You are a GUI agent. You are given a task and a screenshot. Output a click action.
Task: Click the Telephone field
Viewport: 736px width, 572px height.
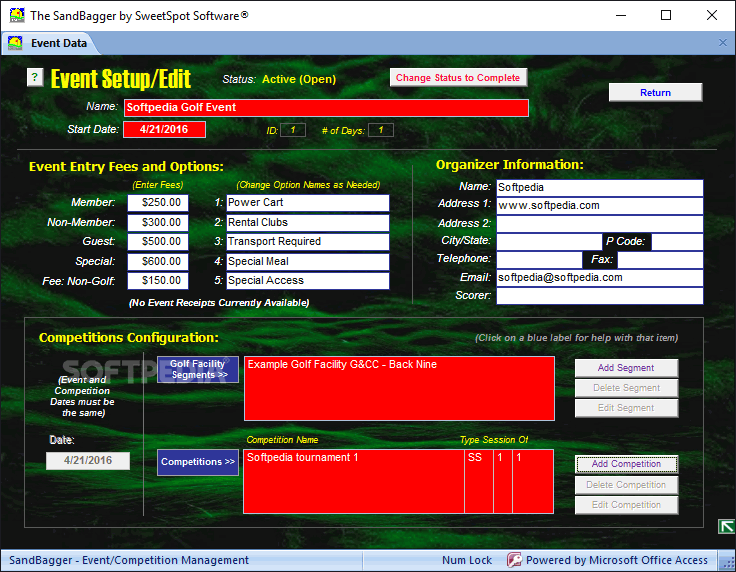[x=539, y=259]
